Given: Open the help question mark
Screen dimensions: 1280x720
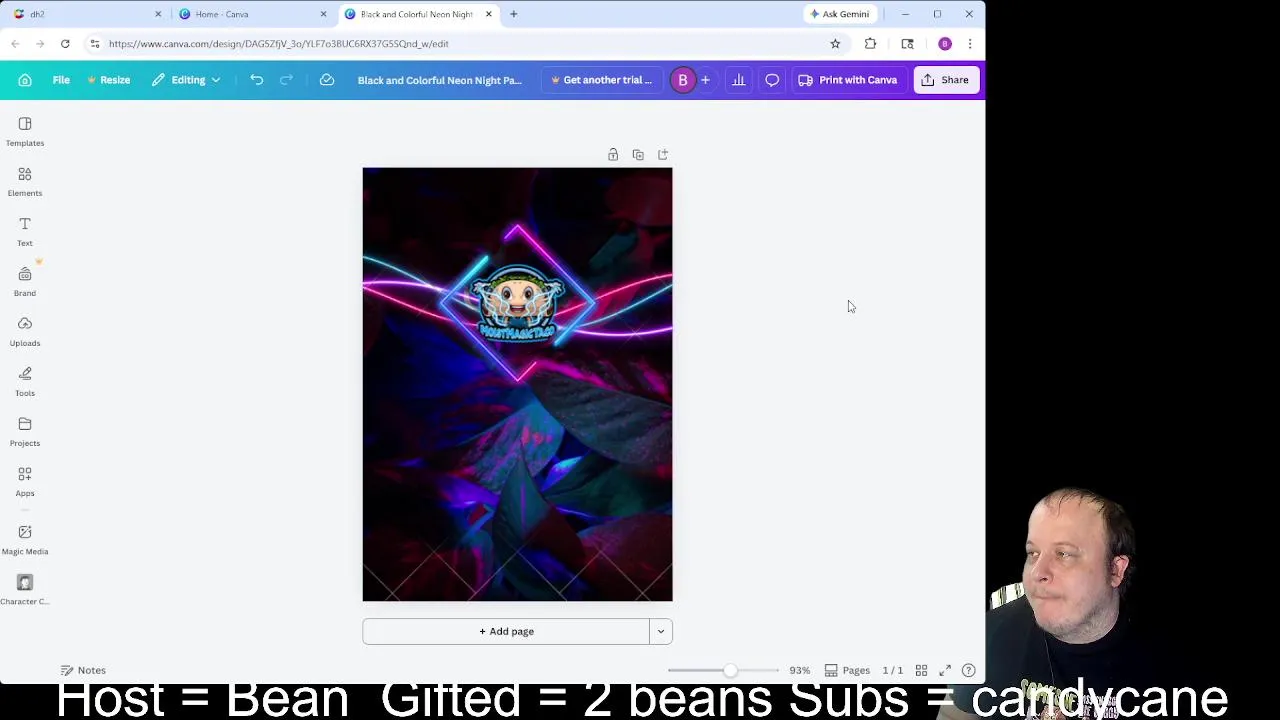Looking at the screenshot, I should tap(968, 670).
